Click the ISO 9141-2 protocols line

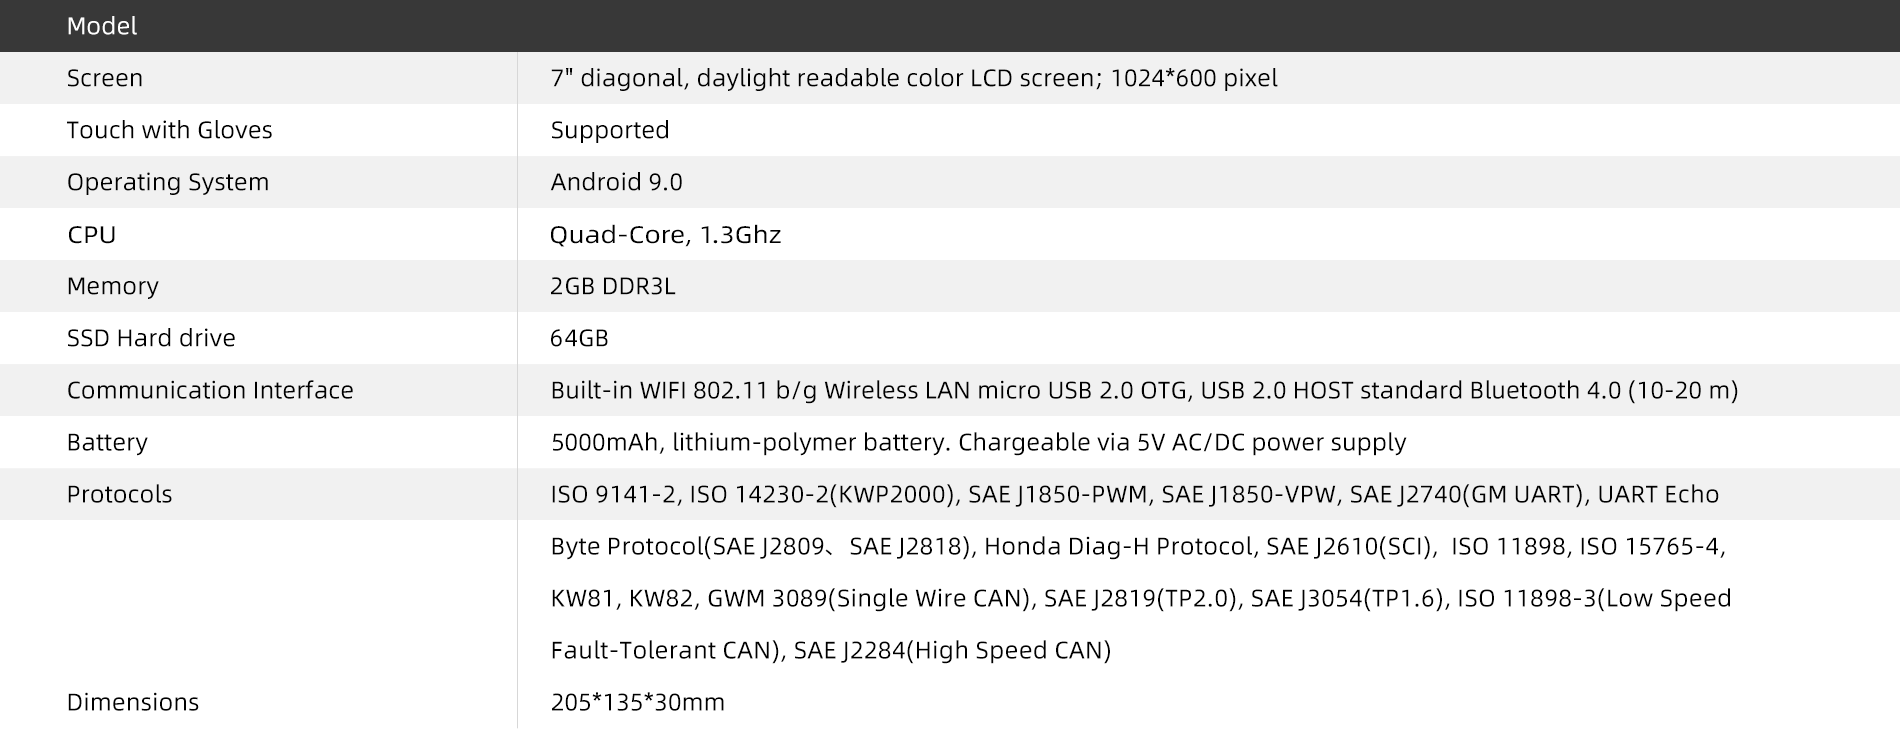1134,494
